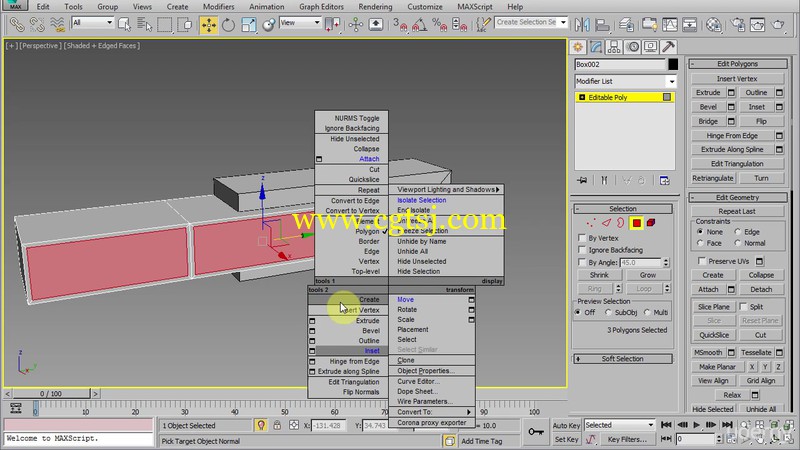
Task: Click the Bevel button in Edit Polygons
Action: pyautogui.click(x=708, y=107)
